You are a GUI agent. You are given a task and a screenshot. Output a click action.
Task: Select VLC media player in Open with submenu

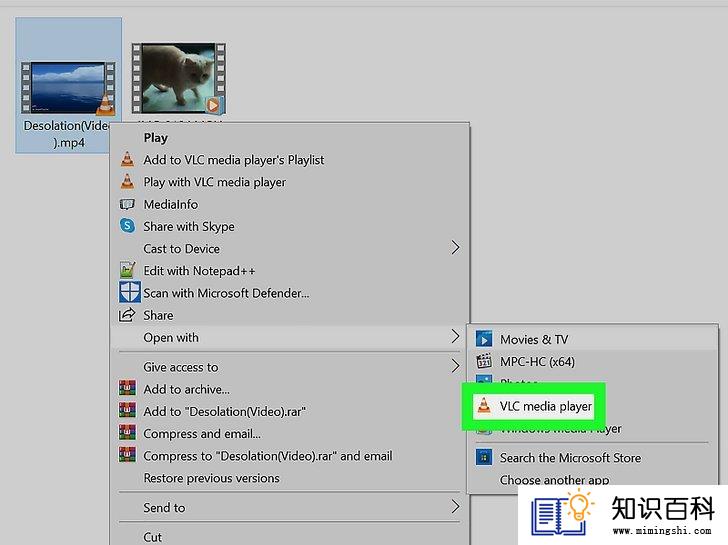click(x=546, y=407)
